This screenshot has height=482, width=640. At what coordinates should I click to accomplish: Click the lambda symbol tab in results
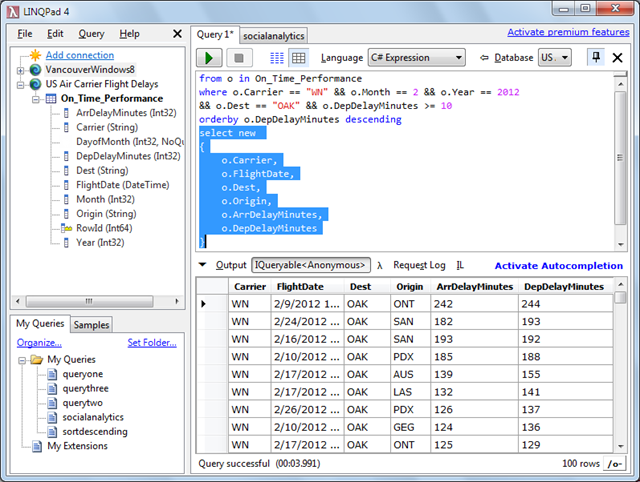pyautogui.click(x=380, y=265)
